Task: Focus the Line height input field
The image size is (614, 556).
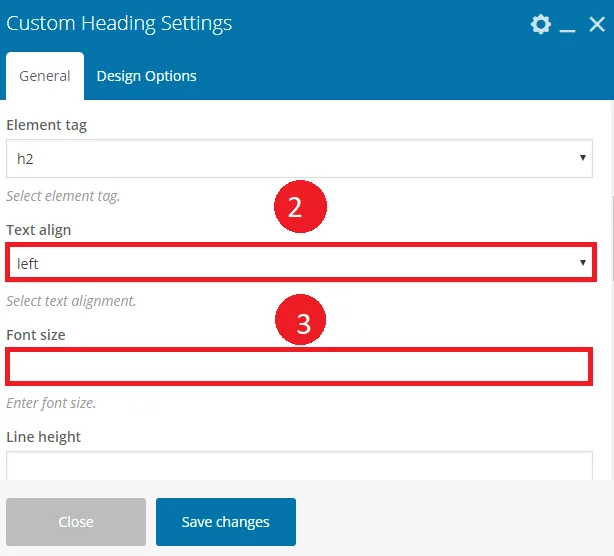Action: pos(299,466)
